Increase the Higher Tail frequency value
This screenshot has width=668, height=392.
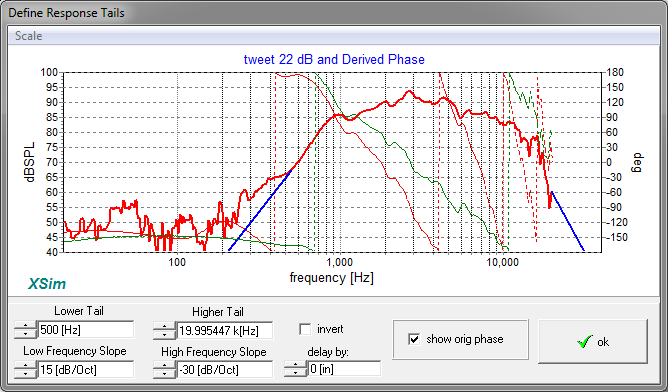tap(164, 327)
